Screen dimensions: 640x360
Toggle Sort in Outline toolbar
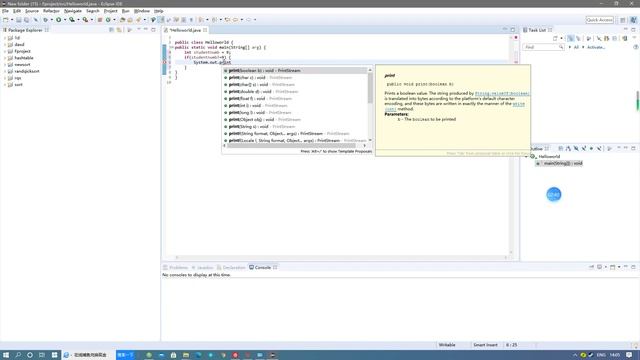(568, 149)
